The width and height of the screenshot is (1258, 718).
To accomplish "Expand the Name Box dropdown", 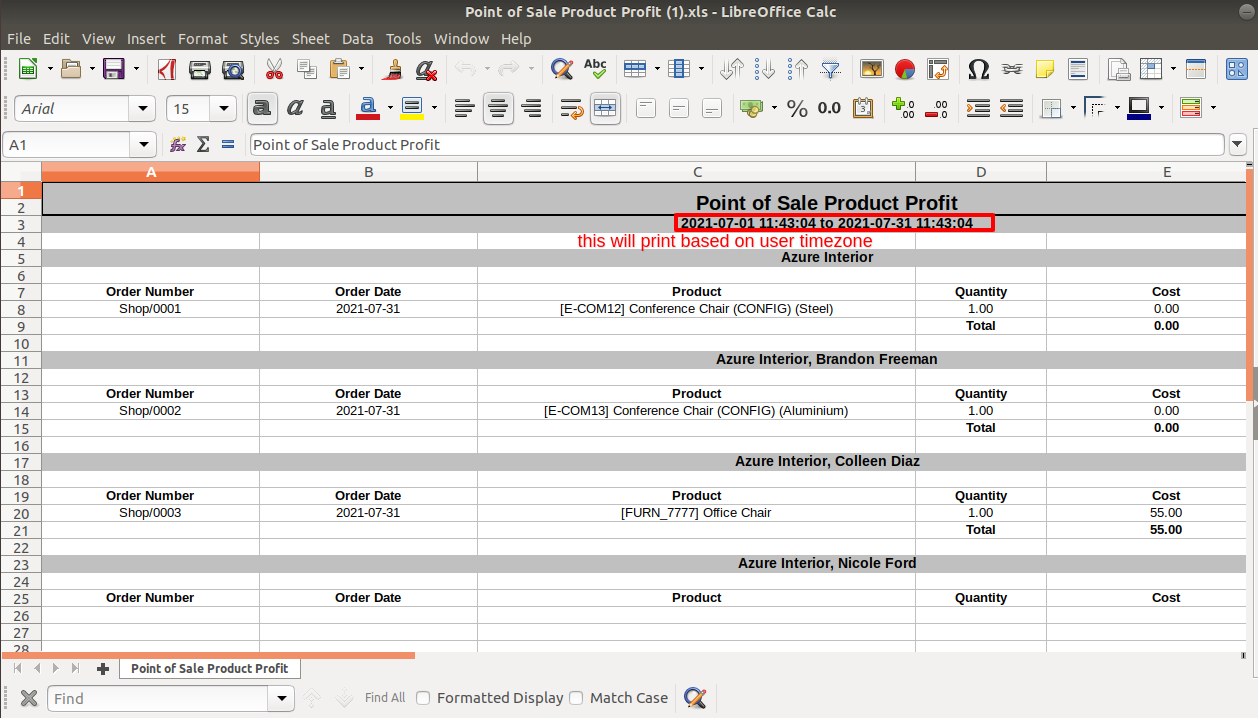I will (x=144, y=144).
